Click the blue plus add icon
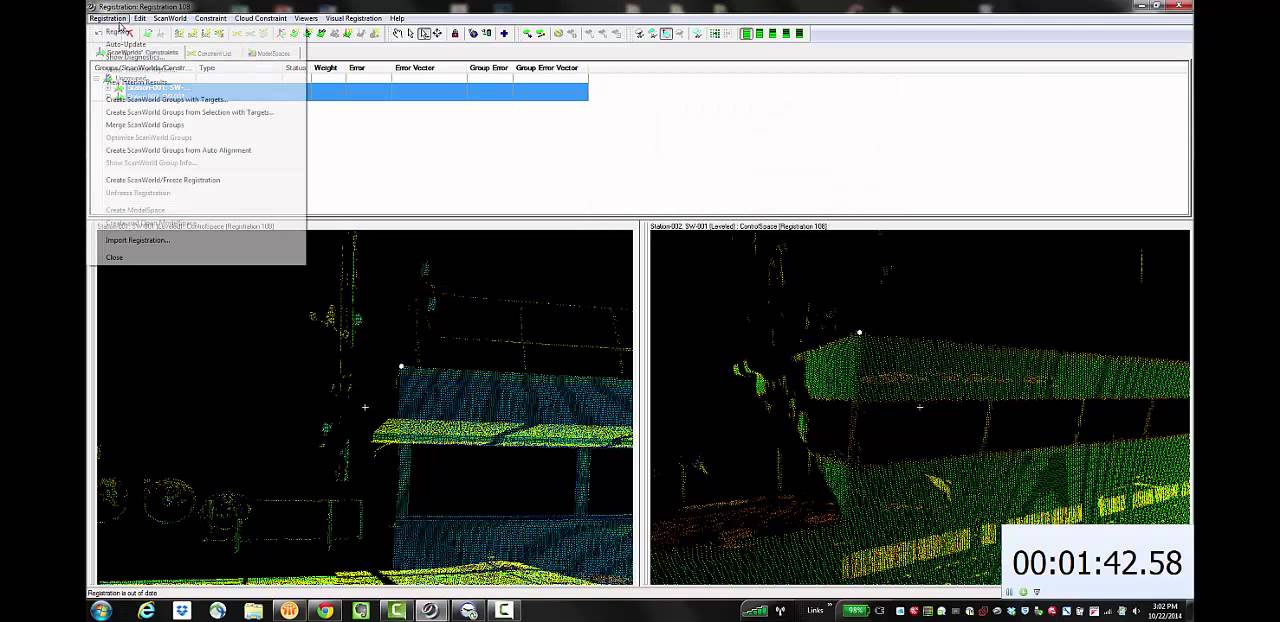Image resolution: width=1280 pixels, height=622 pixels. (x=504, y=33)
